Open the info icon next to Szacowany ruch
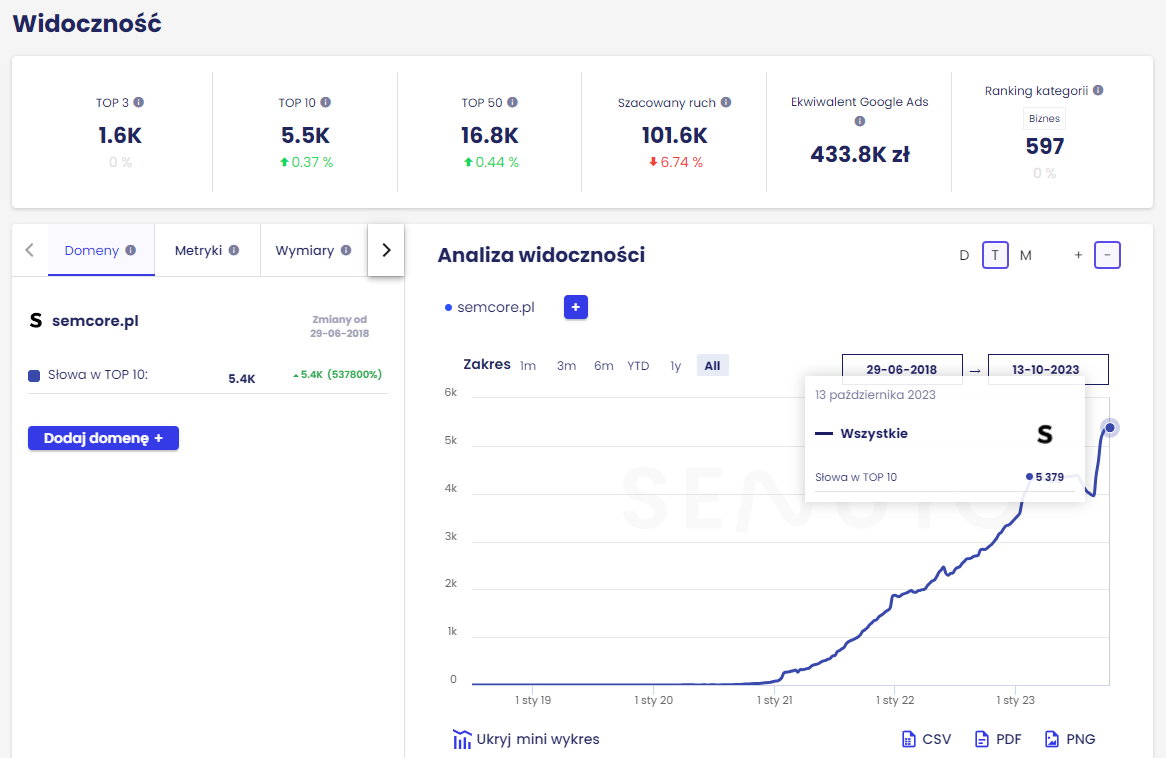The image size is (1166, 758). point(726,103)
